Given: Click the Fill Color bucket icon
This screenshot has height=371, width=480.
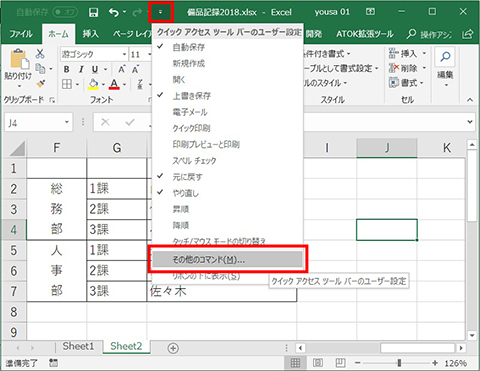Looking at the screenshot, I should pos(93,84).
